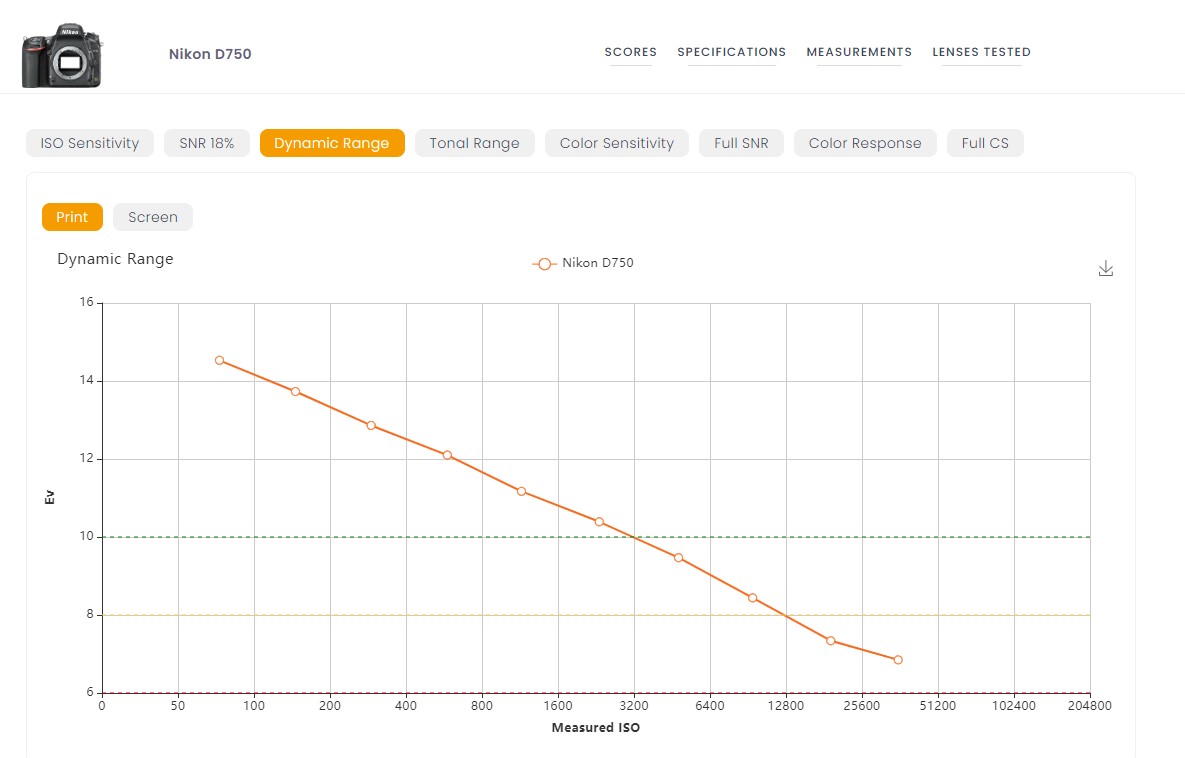Image resolution: width=1185 pixels, height=758 pixels.
Task: Click the "204800" x-axis tick label
Action: pyautogui.click(x=1090, y=706)
